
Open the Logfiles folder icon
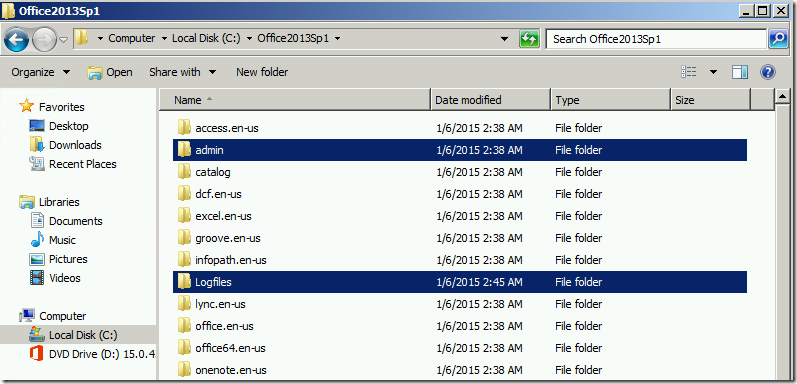184,282
